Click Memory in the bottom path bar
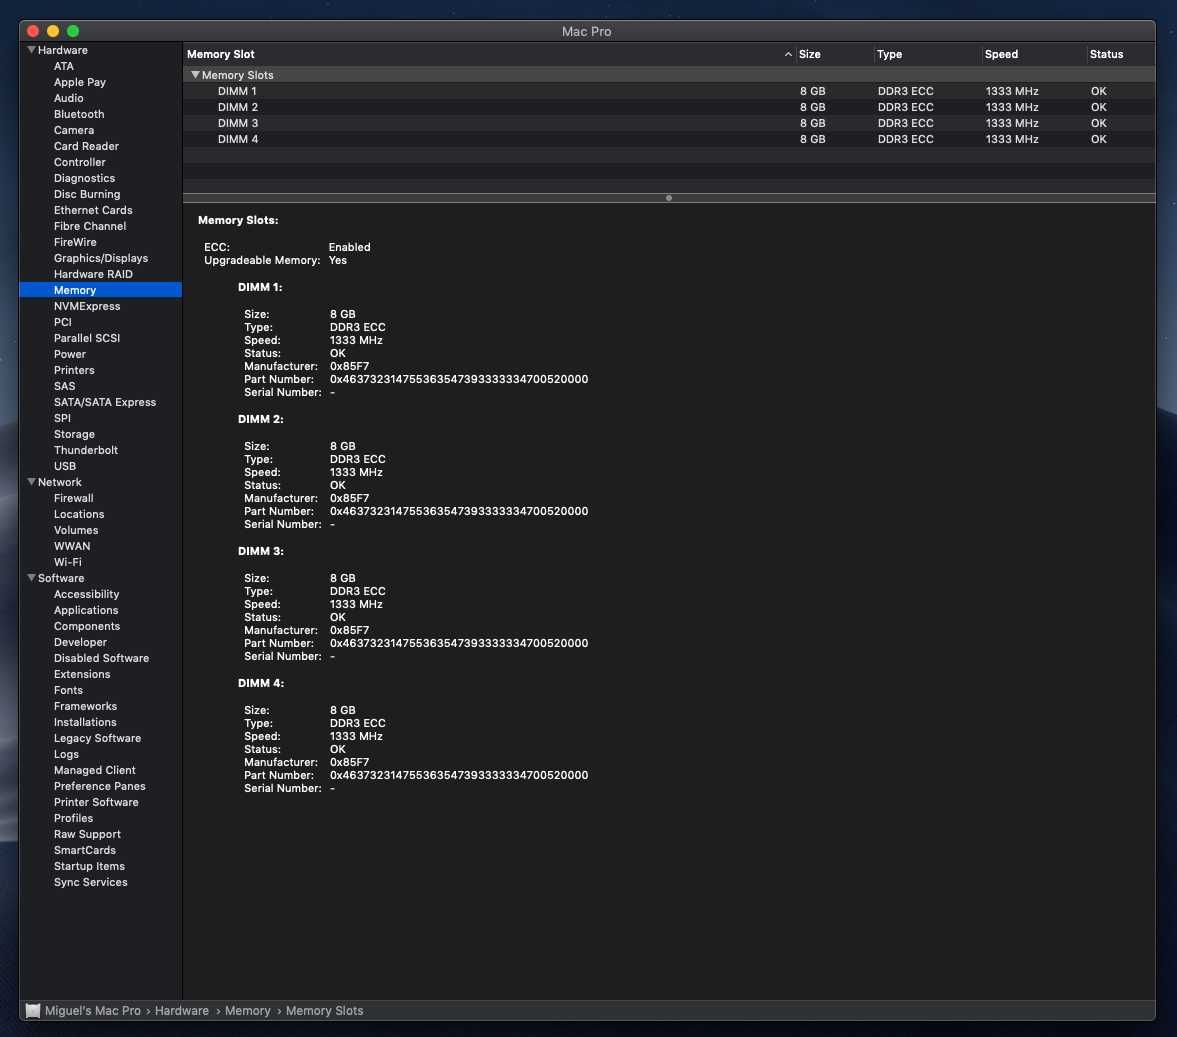Viewport: 1177px width, 1037px height. (248, 1011)
